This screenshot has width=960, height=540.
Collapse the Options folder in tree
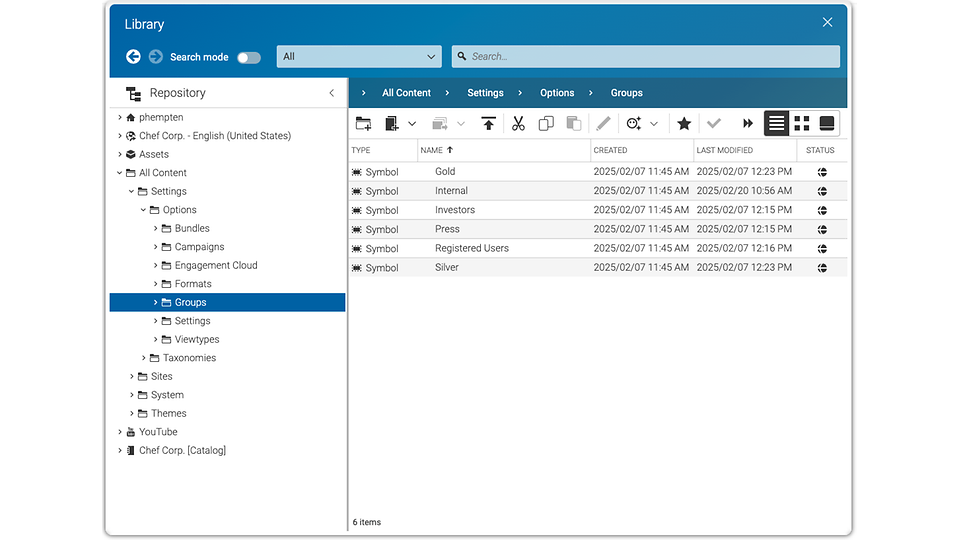(x=144, y=210)
